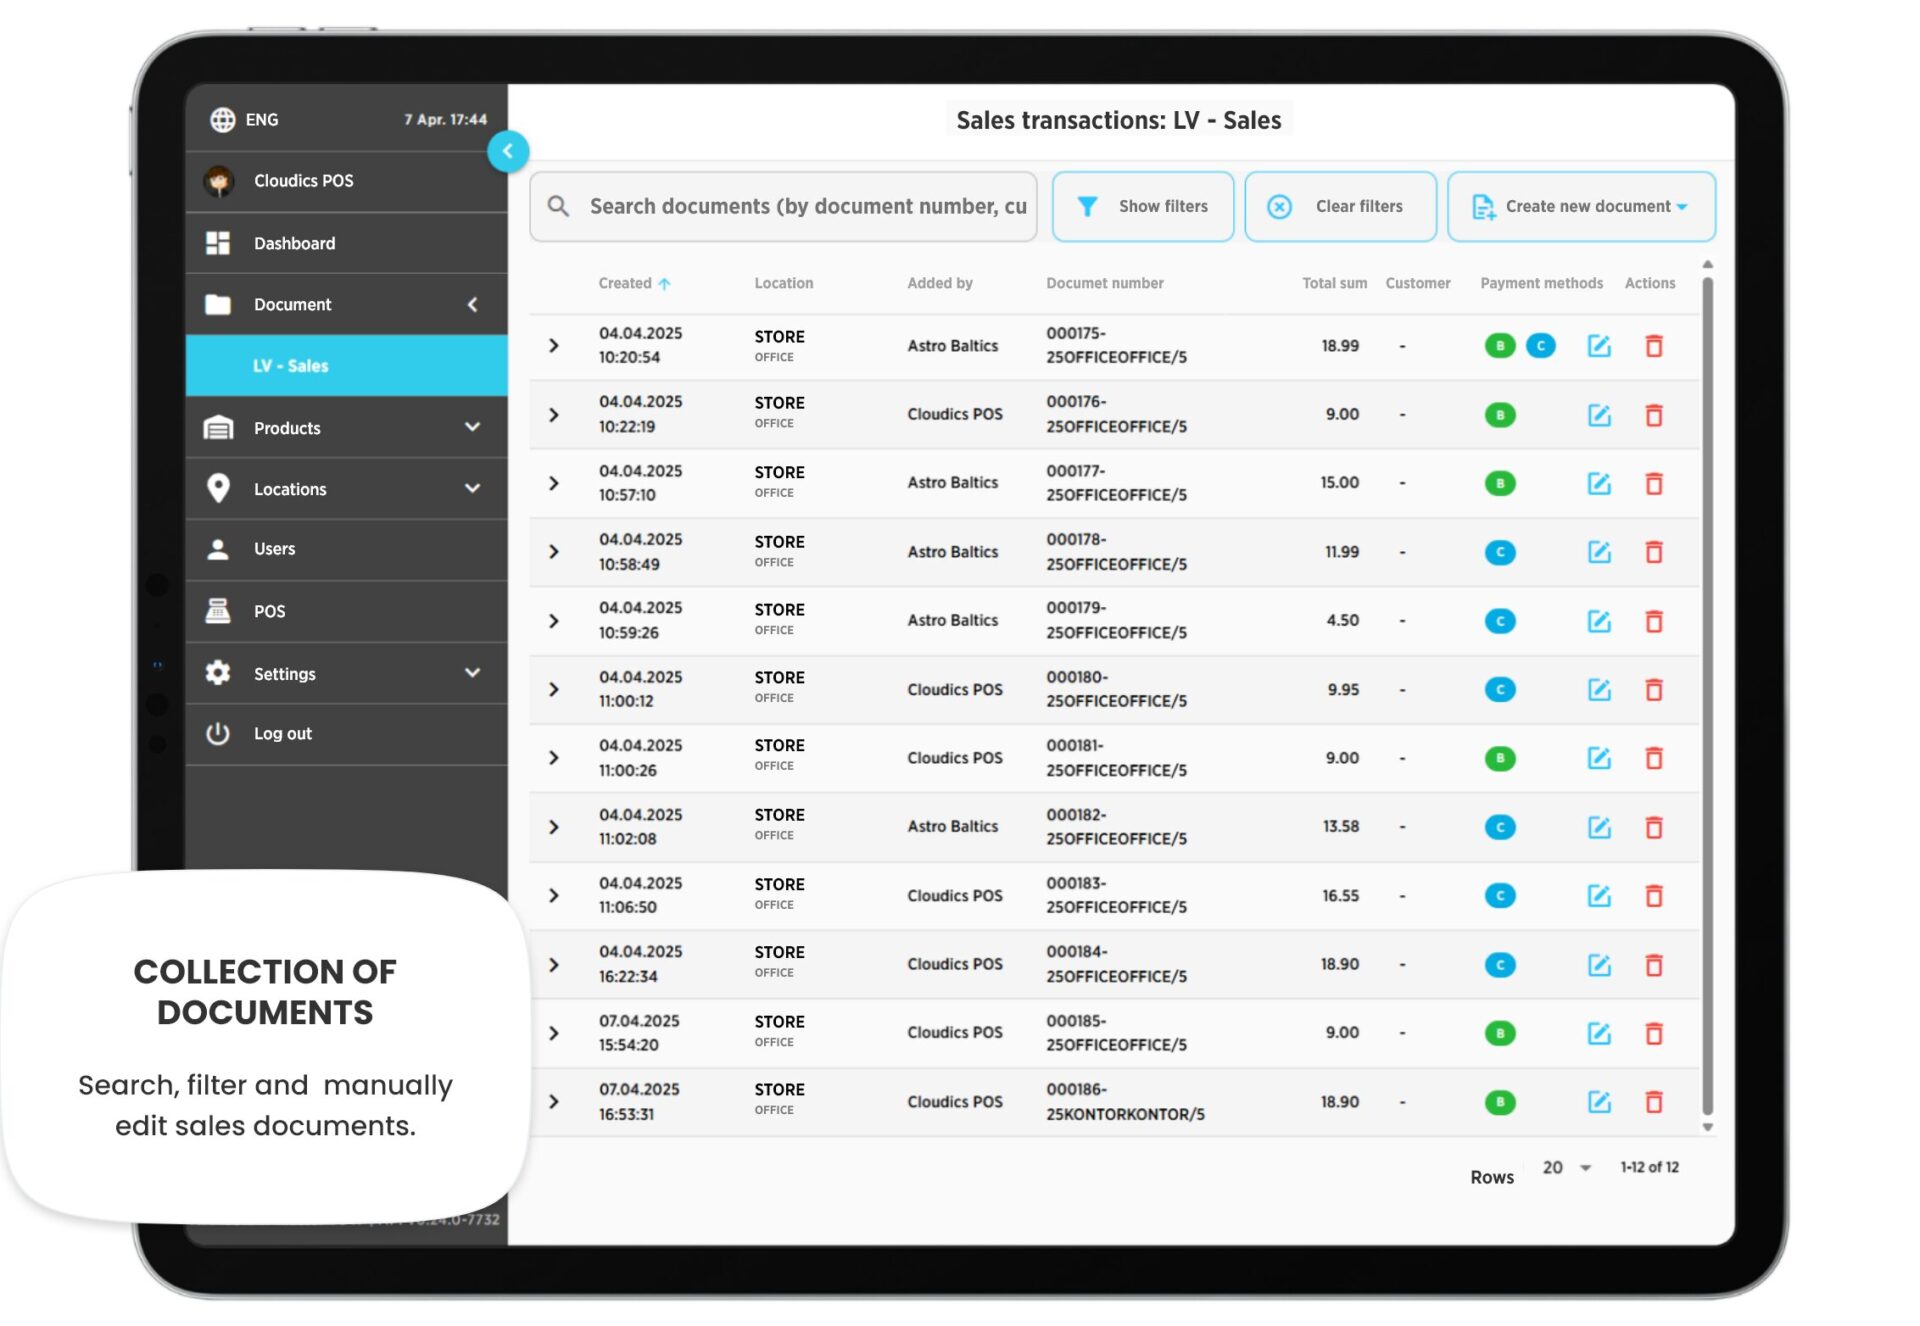1920x1326 pixels.
Task: Select LV - Sales submenu item
Action: click(290, 366)
